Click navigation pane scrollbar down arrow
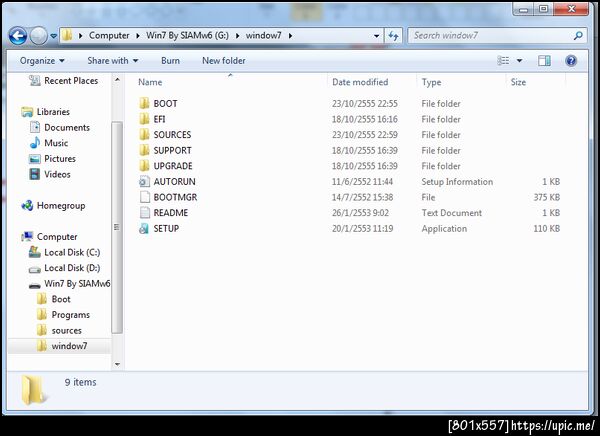Viewport: 600px width, 436px height. pos(117,364)
